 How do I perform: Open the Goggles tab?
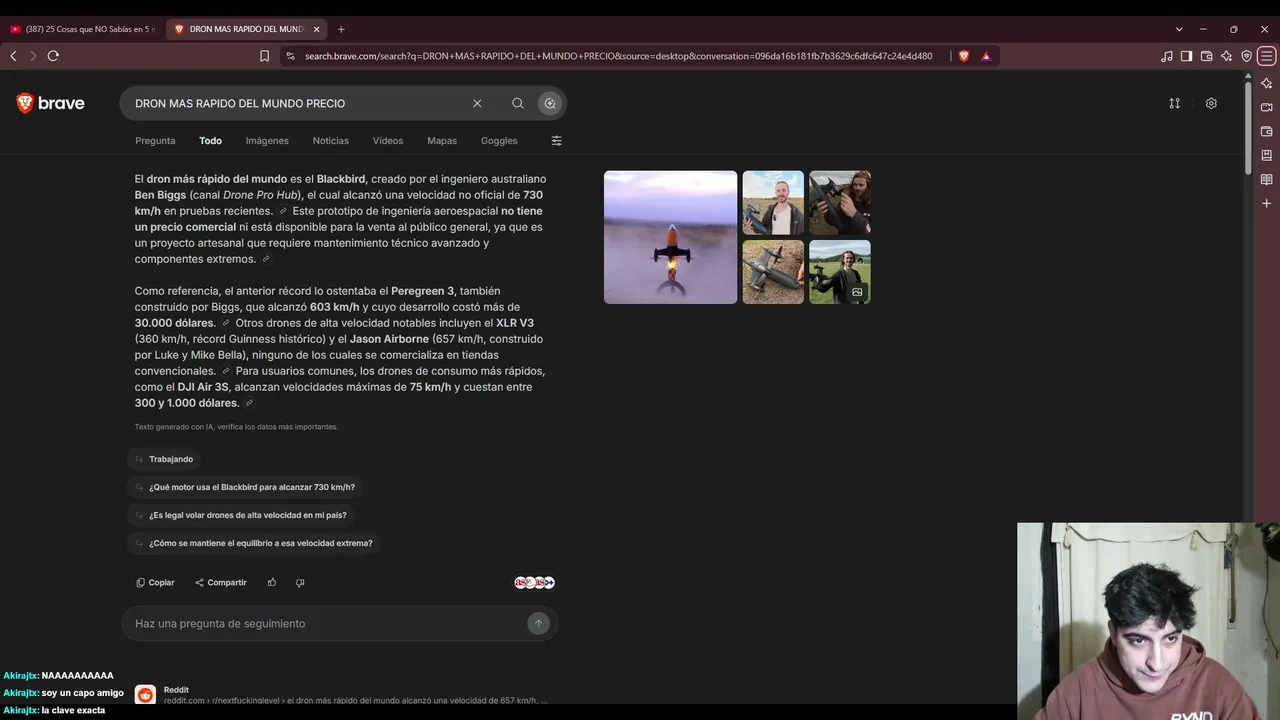pyautogui.click(x=499, y=141)
